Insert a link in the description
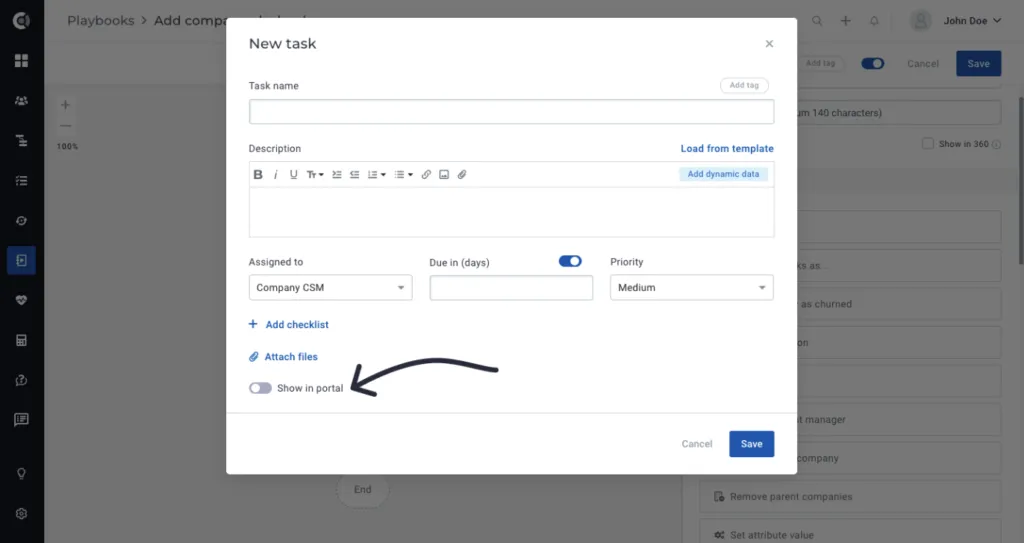 [x=426, y=174]
